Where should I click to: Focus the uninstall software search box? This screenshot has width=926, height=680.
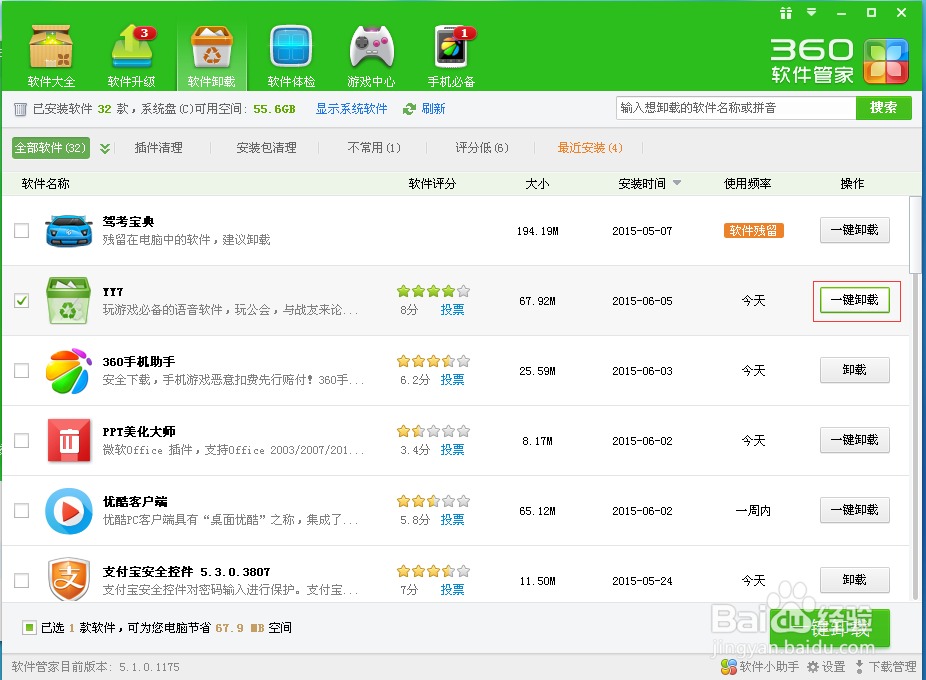point(736,108)
